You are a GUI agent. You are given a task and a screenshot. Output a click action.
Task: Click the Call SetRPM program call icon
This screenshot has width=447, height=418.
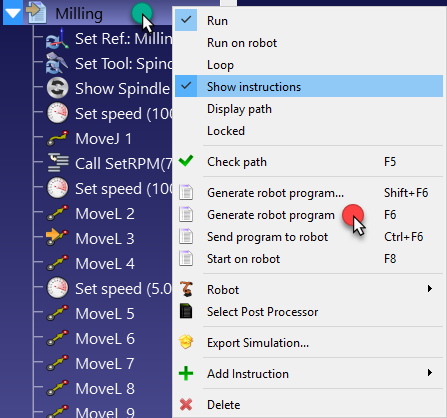58,163
